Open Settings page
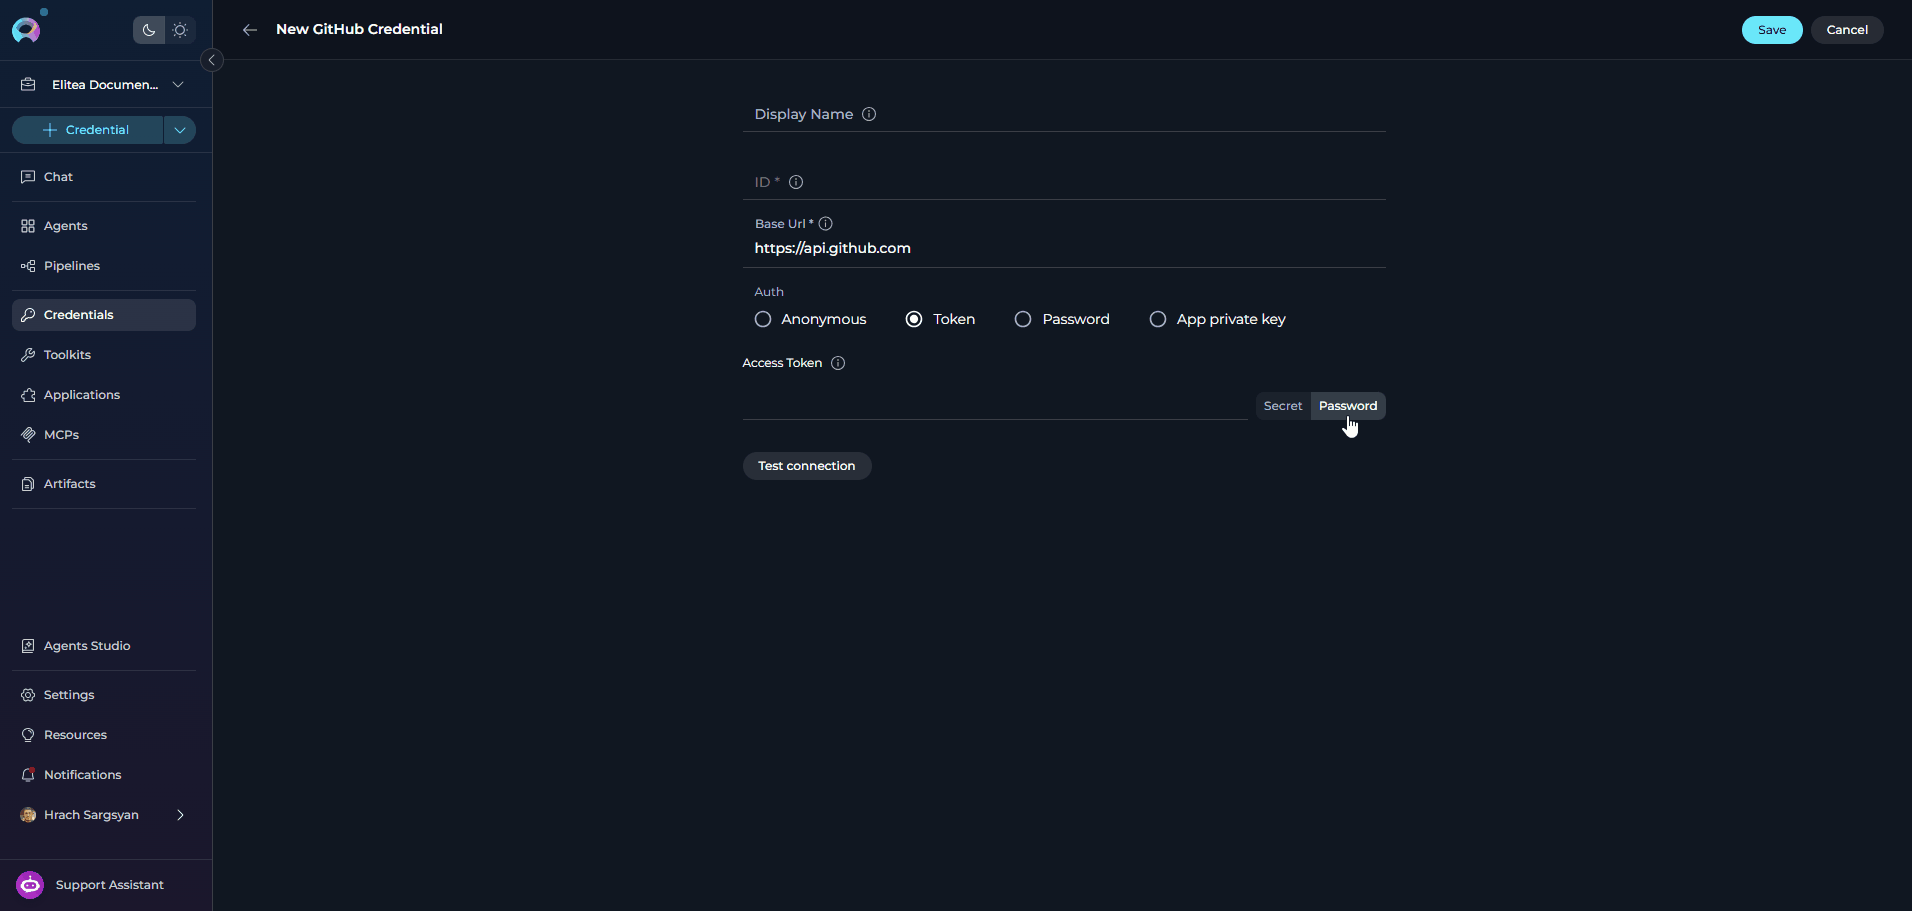Image resolution: width=1912 pixels, height=911 pixels. [104, 695]
